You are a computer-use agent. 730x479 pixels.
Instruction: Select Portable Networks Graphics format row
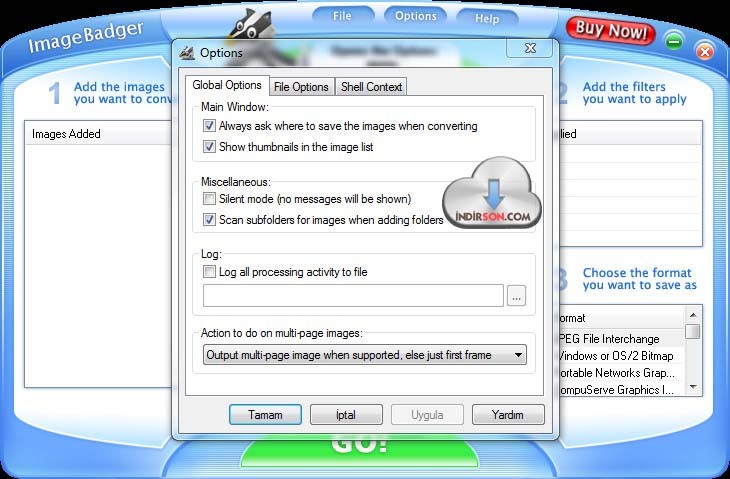click(x=620, y=373)
